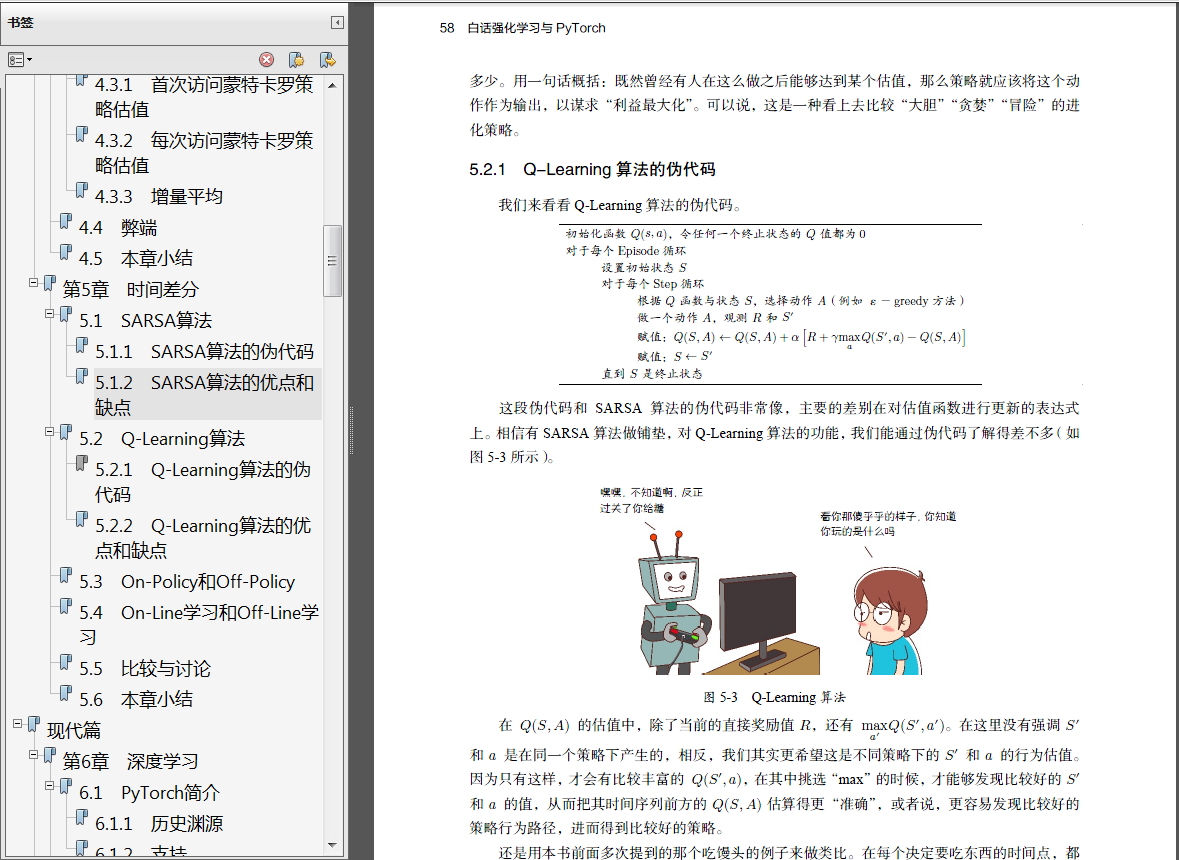1179x860 pixels.
Task: Go to bookmark 4.3.1 首次访问蒙特卡罗策略估值
Action: point(204,96)
